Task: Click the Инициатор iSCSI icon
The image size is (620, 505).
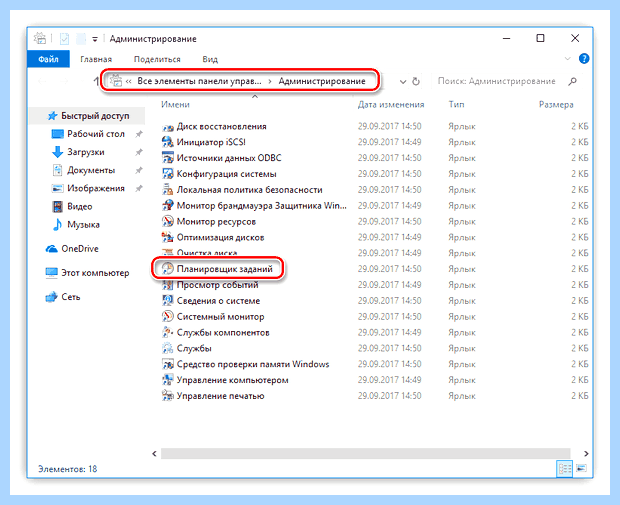Action: pyautogui.click(x=168, y=142)
